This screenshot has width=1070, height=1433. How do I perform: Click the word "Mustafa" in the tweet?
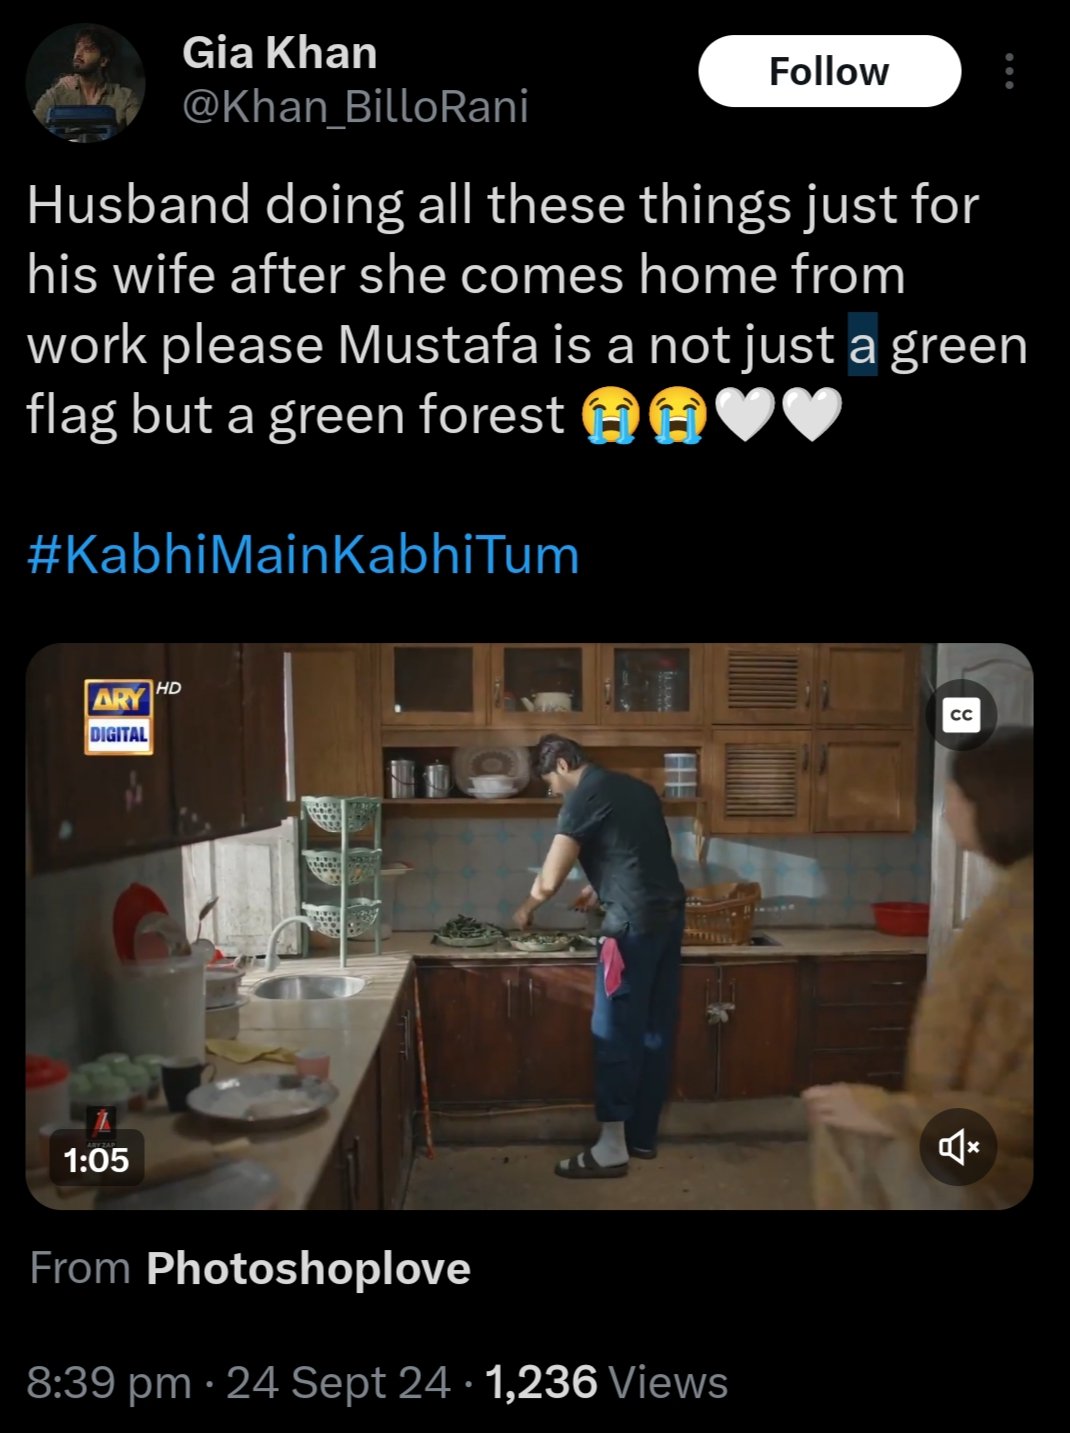[438, 345]
